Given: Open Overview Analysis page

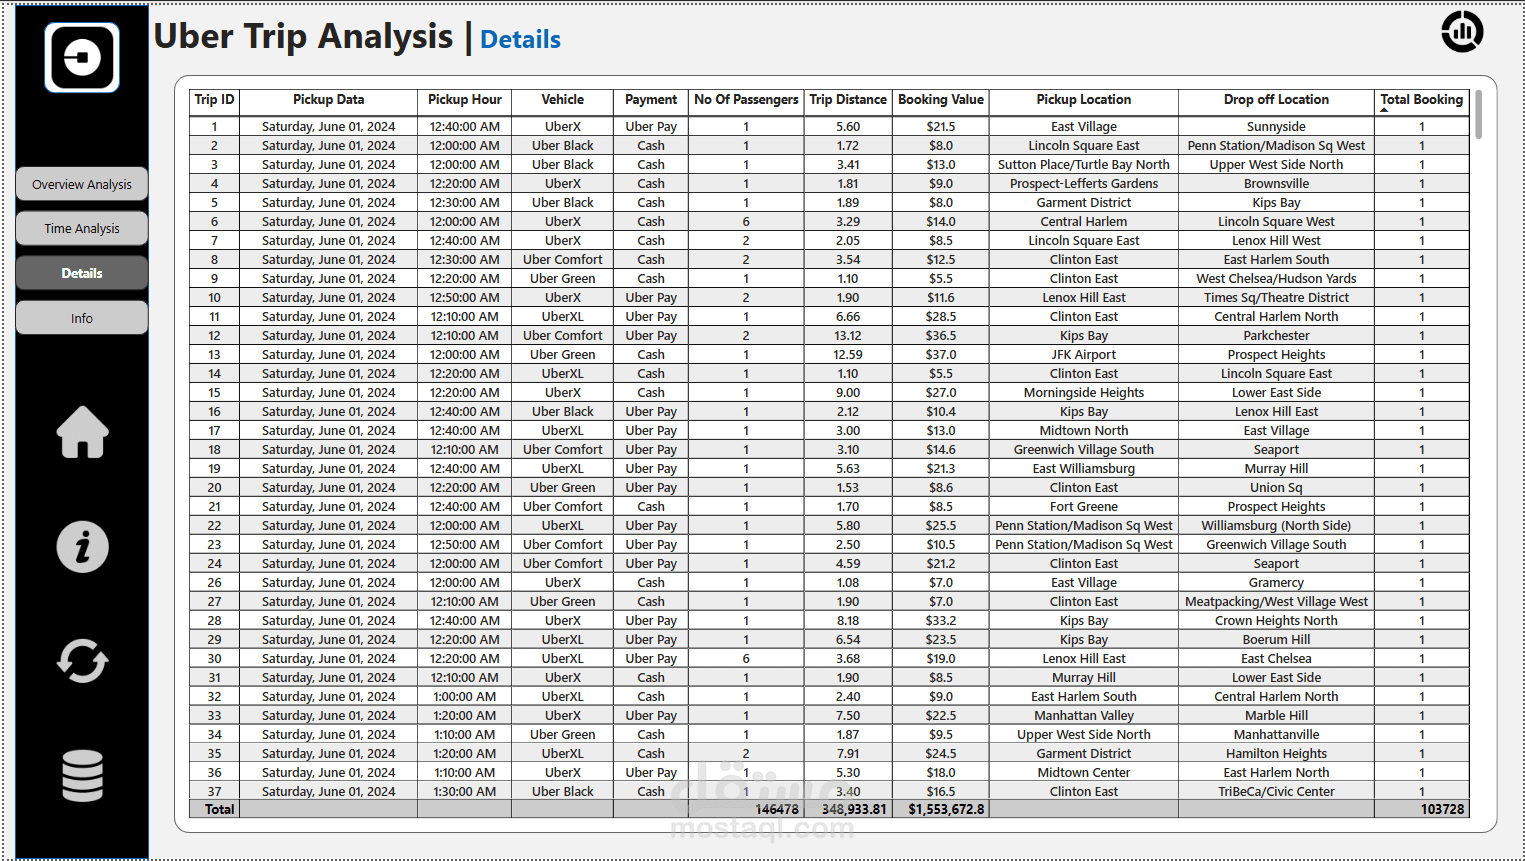Looking at the screenshot, I should coord(82,184).
